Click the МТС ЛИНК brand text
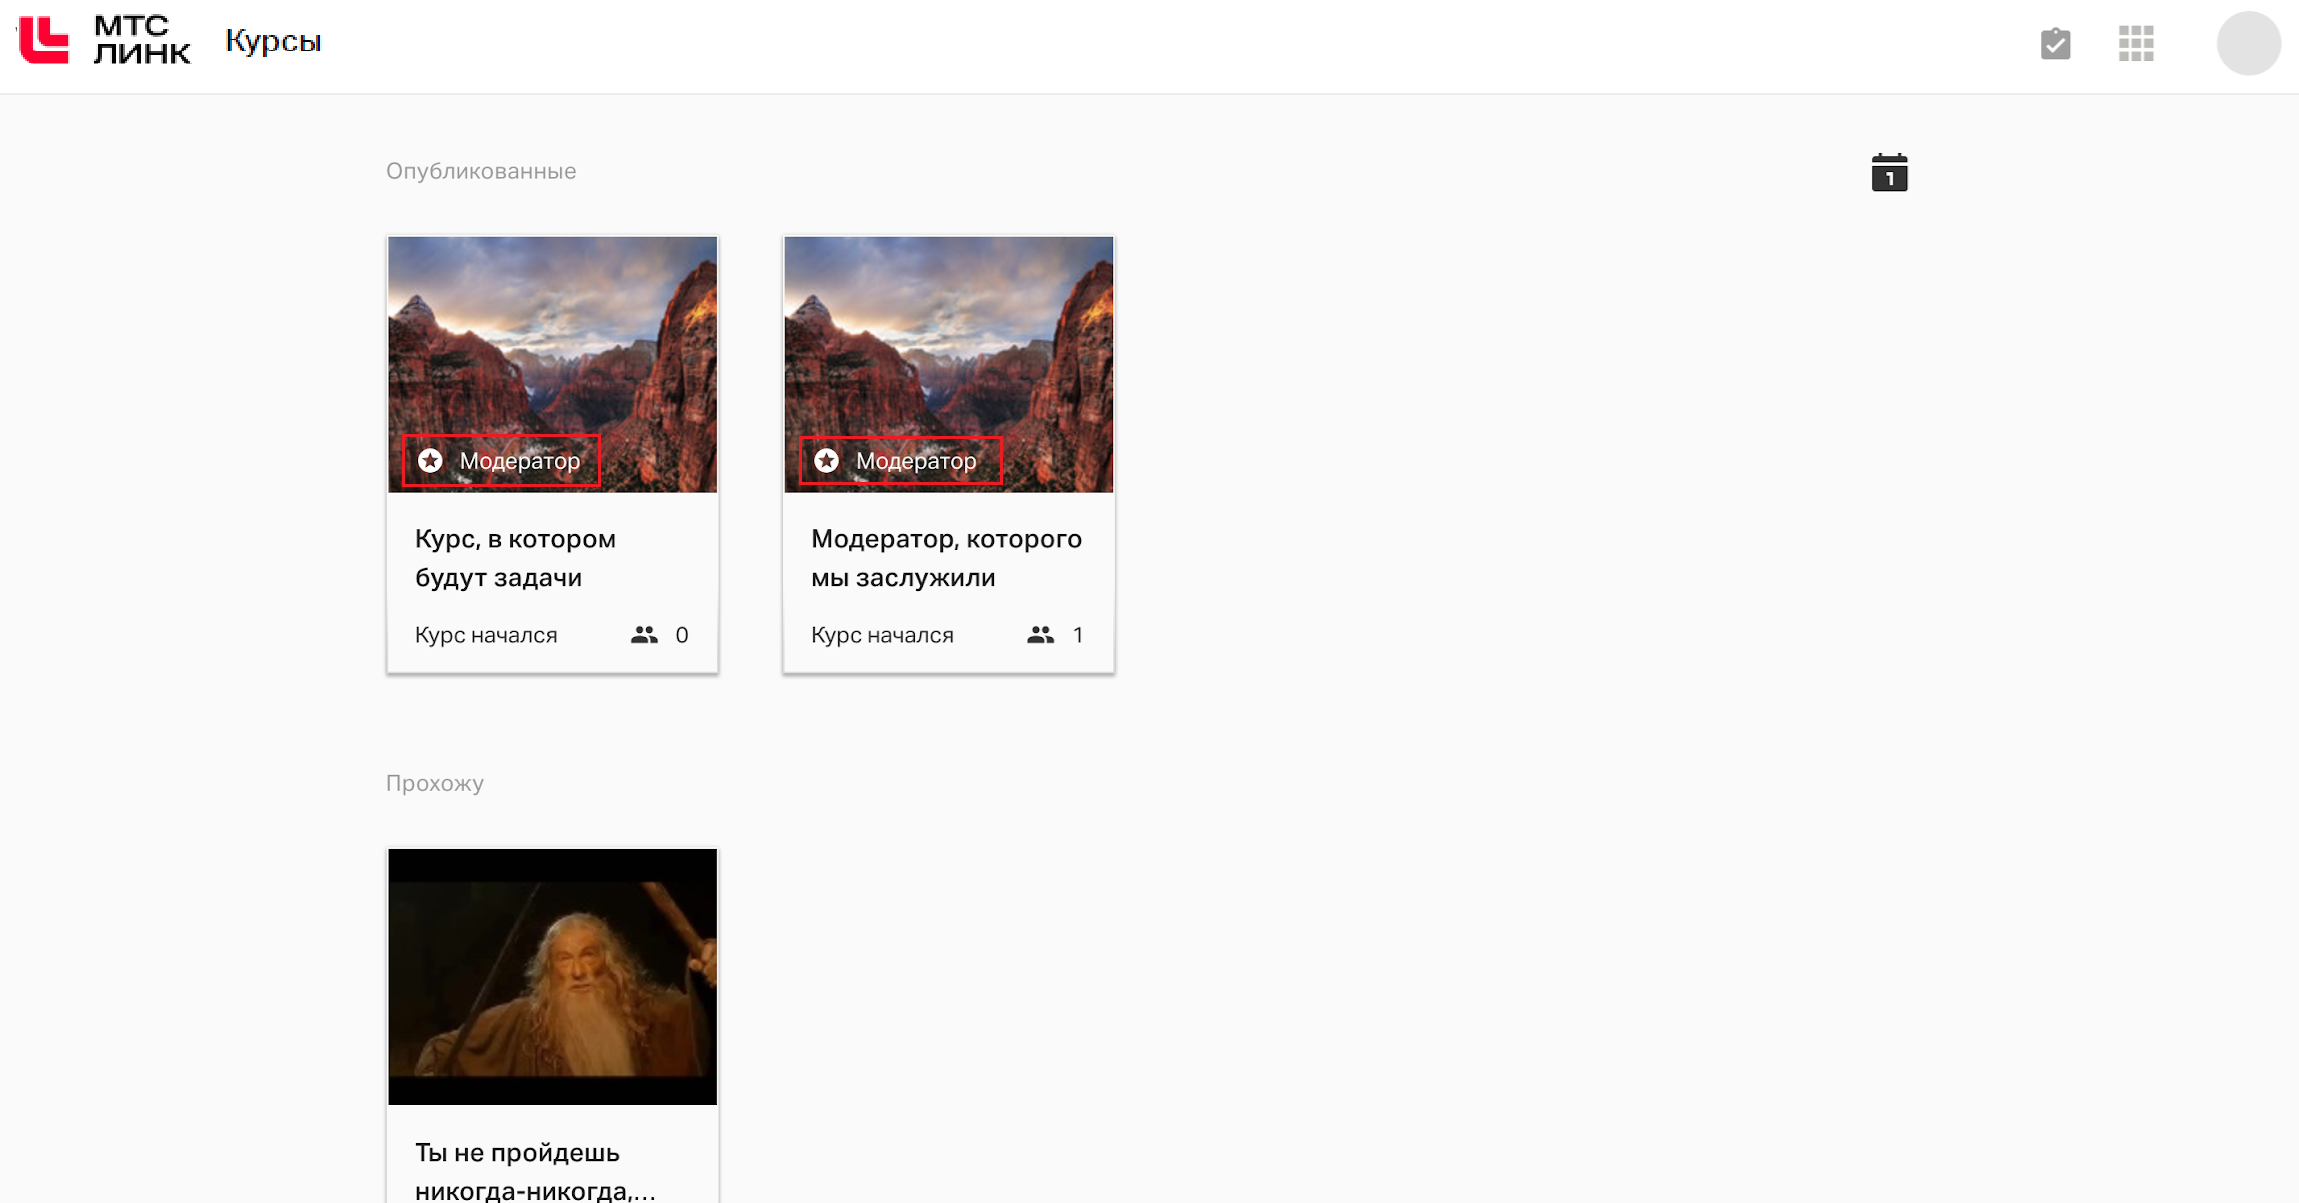The height and width of the screenshot is (1203, 2299). [x=142, y=40]
